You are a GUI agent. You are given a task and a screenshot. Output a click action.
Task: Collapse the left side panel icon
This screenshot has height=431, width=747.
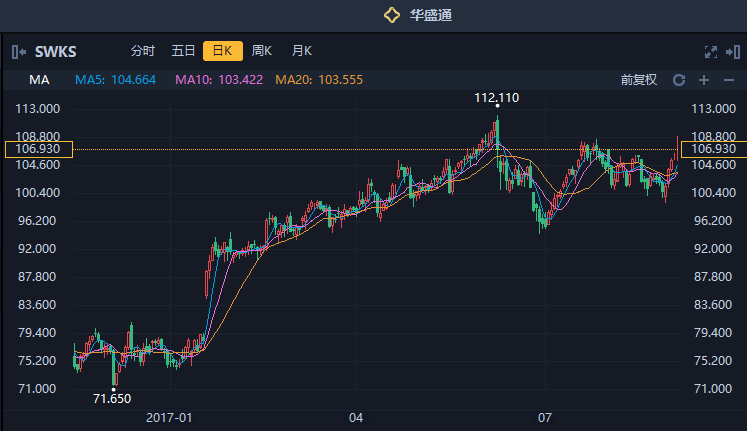point(19,51)
